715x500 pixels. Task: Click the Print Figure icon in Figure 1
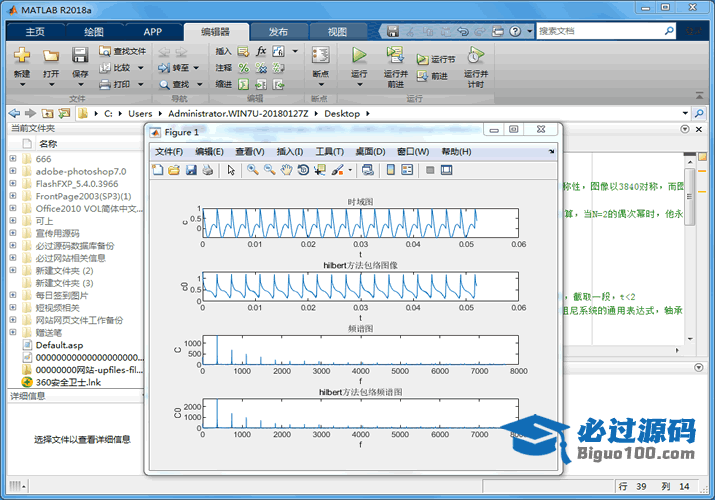click(x=207, y=170)
